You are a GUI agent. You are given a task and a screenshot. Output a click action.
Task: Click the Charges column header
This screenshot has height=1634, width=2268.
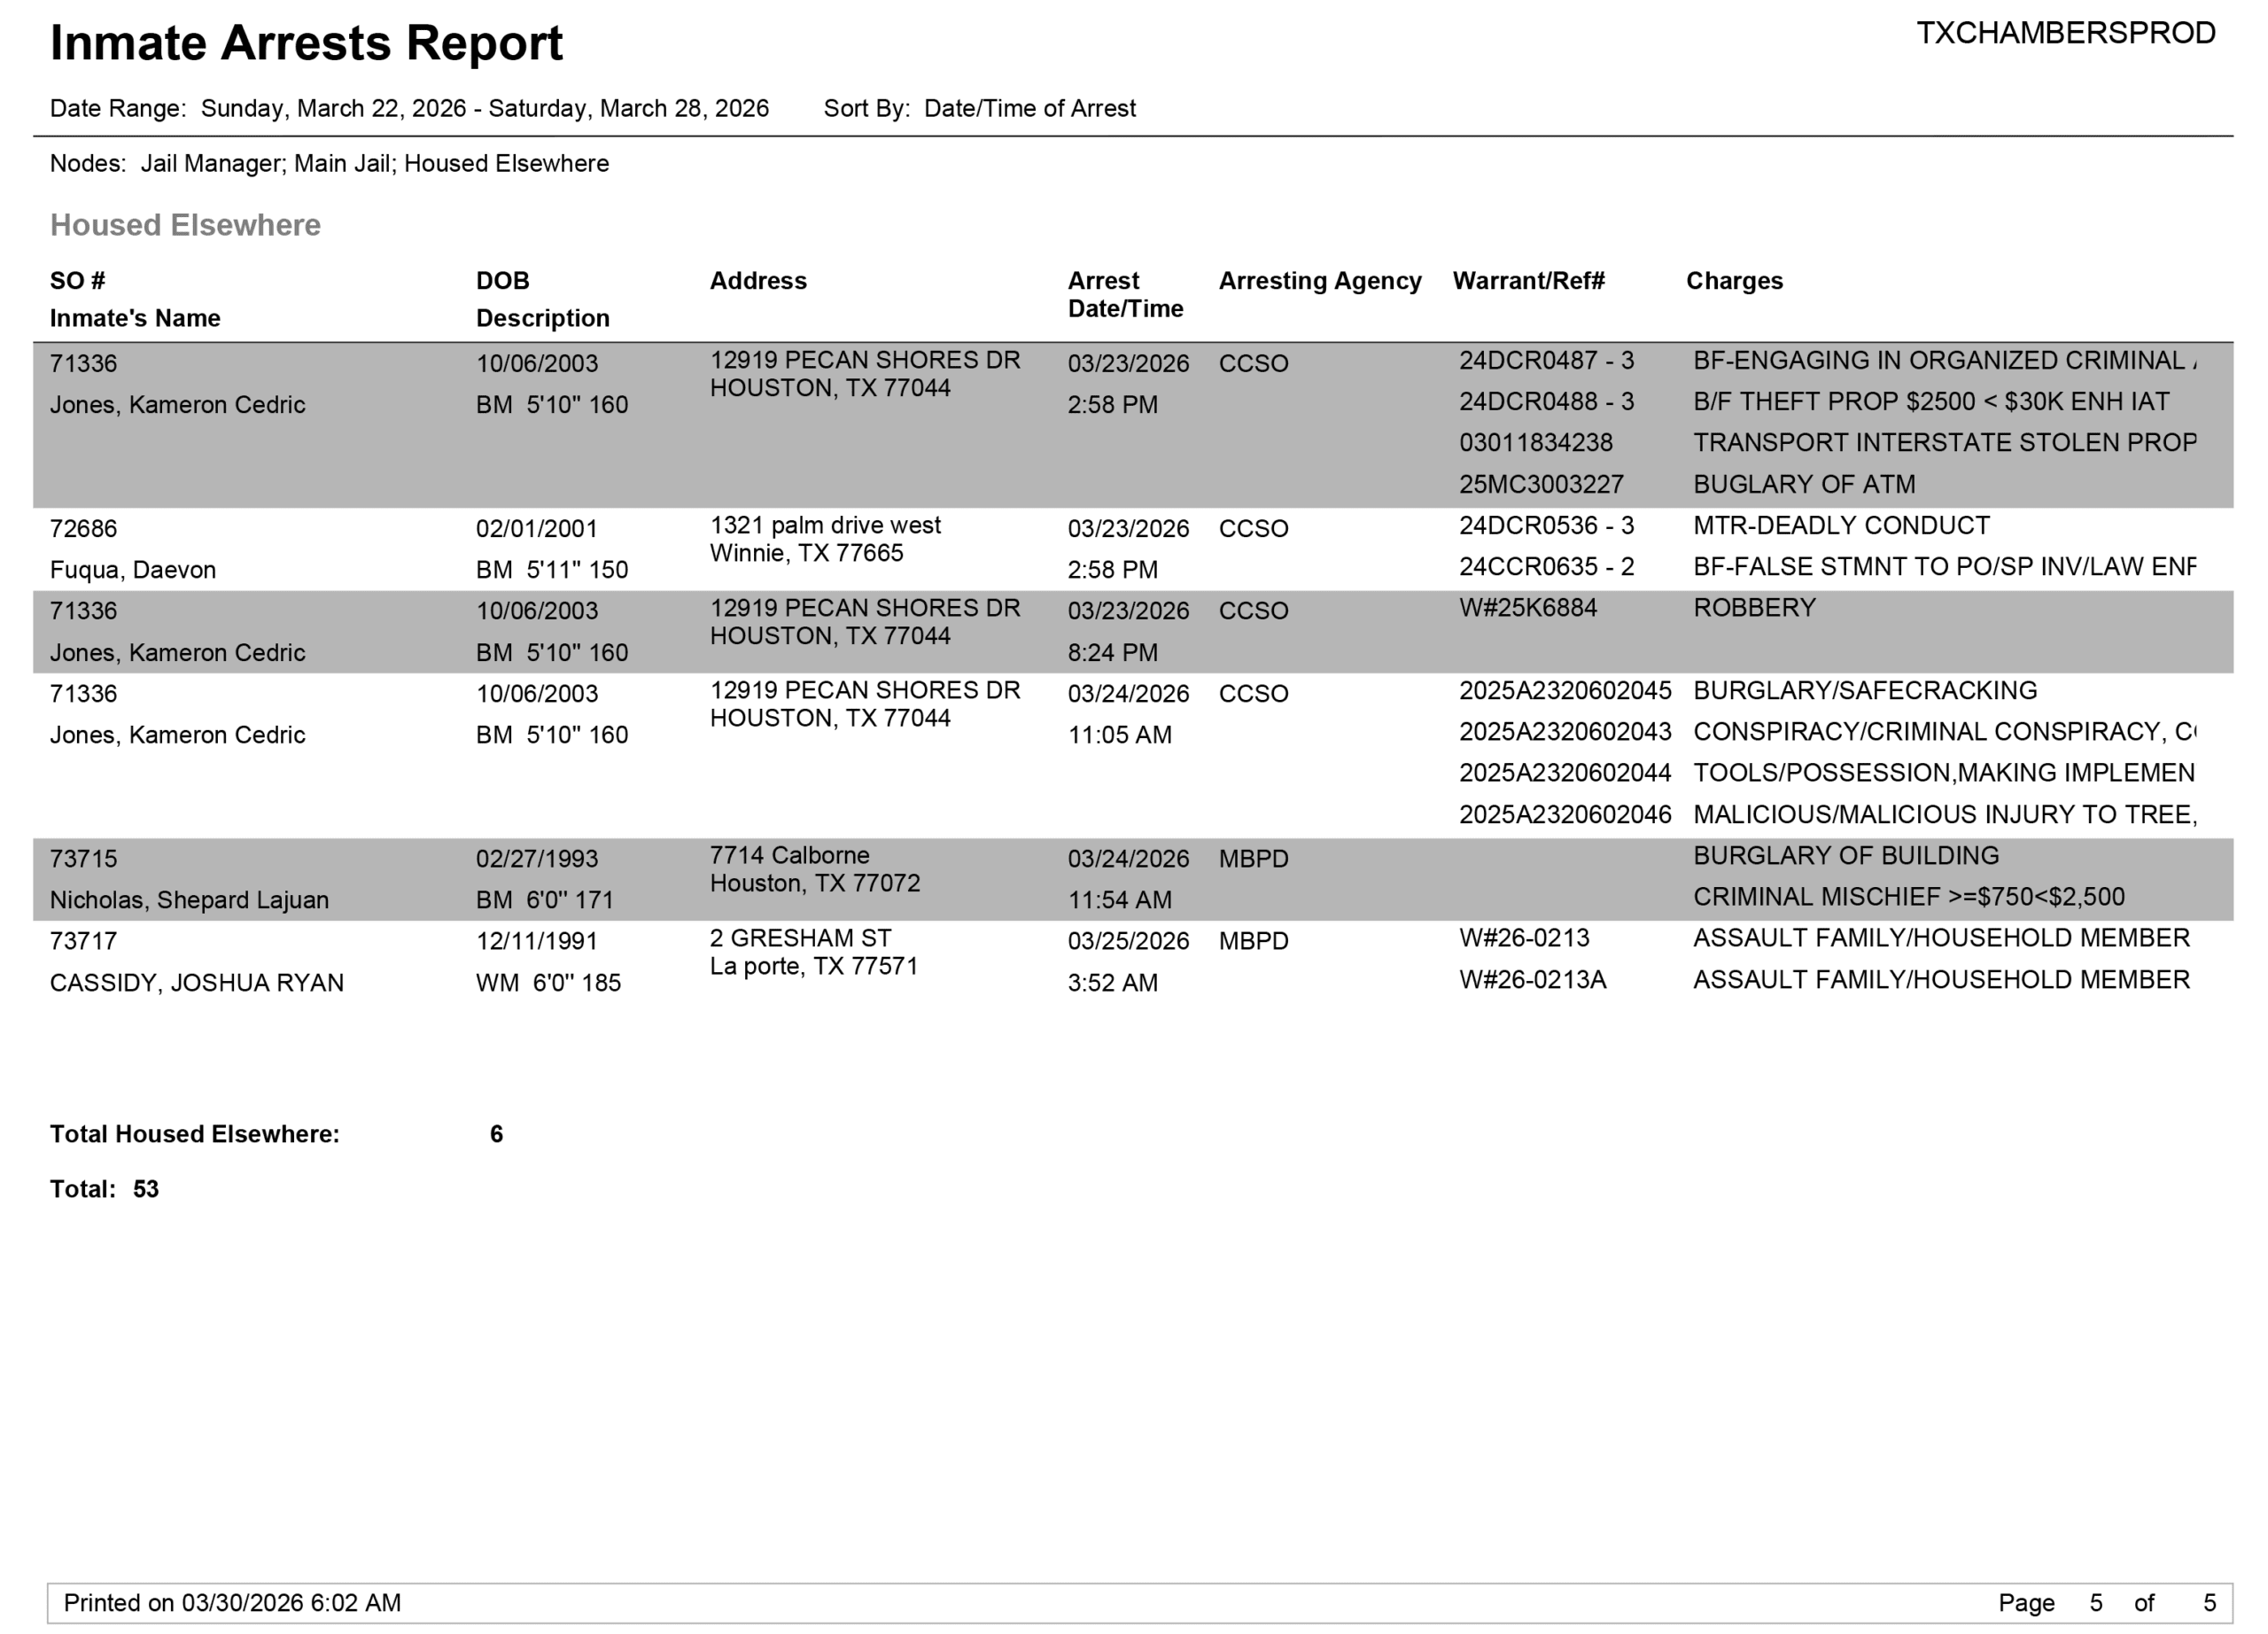[x=1734, y=281]
